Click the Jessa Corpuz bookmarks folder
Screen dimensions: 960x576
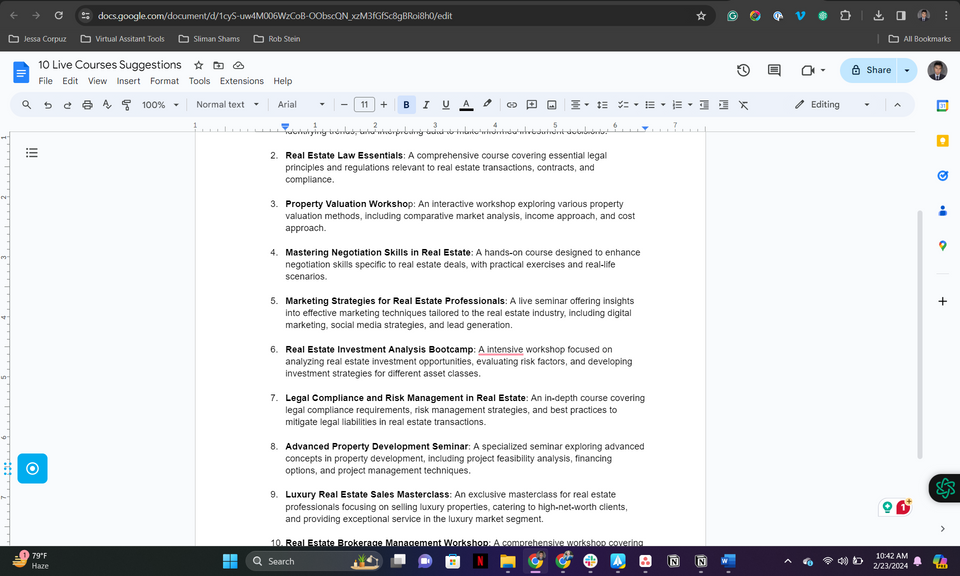pyautogui.click(x=37, y=39)
